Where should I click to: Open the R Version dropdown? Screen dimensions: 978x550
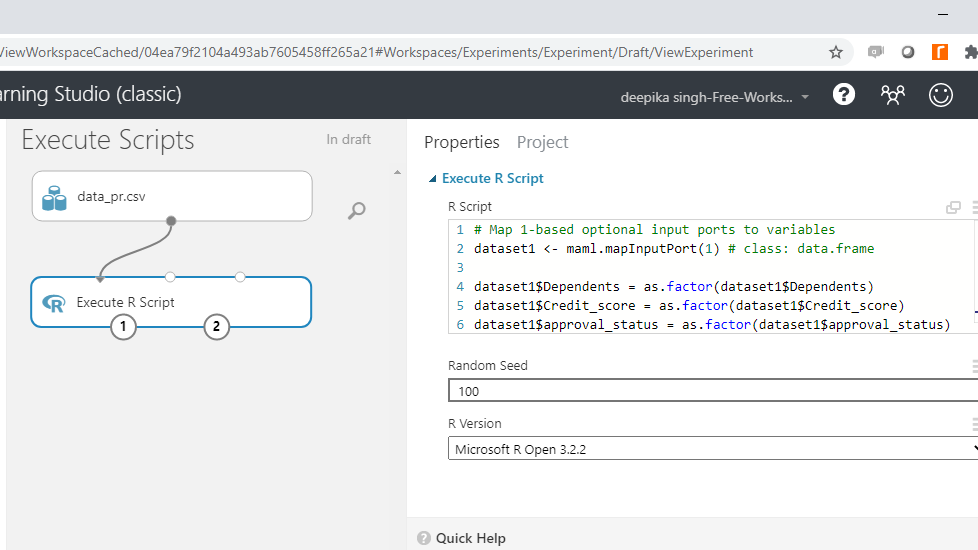pyautogui.click(x=713, y=448)
